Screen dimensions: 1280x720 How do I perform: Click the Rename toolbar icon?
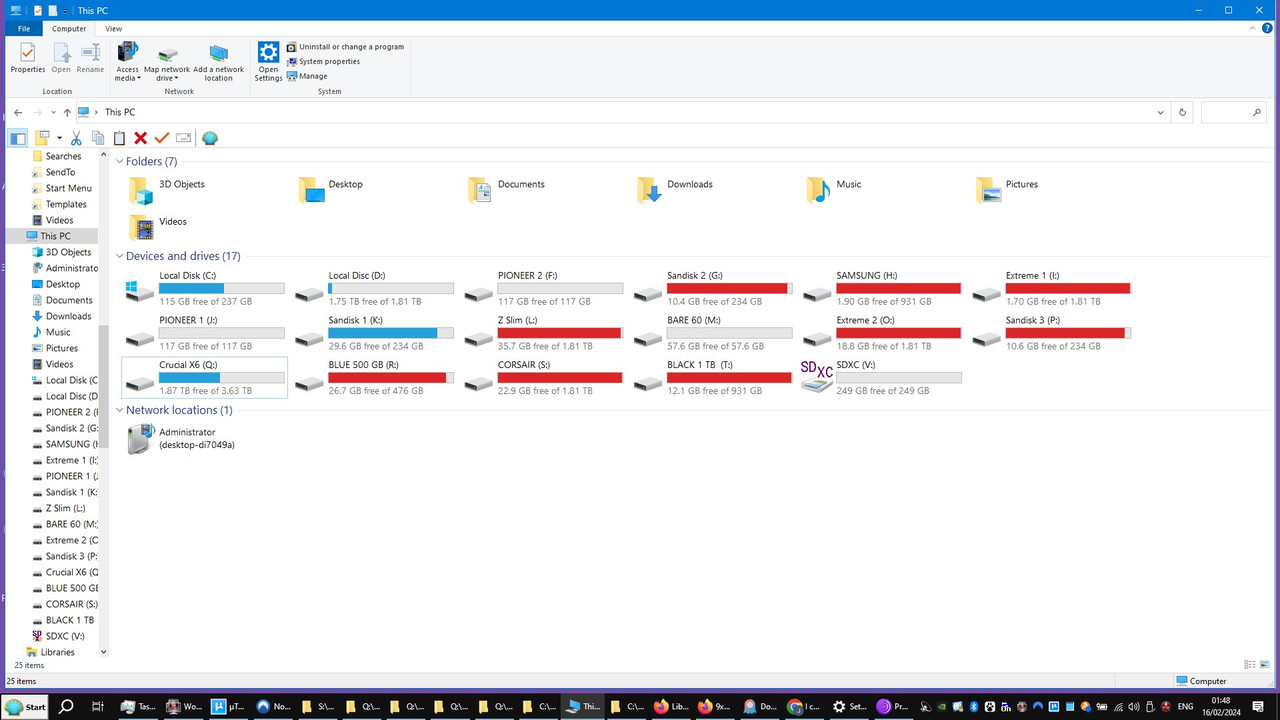pyautogui.click(x=183, y=138)
